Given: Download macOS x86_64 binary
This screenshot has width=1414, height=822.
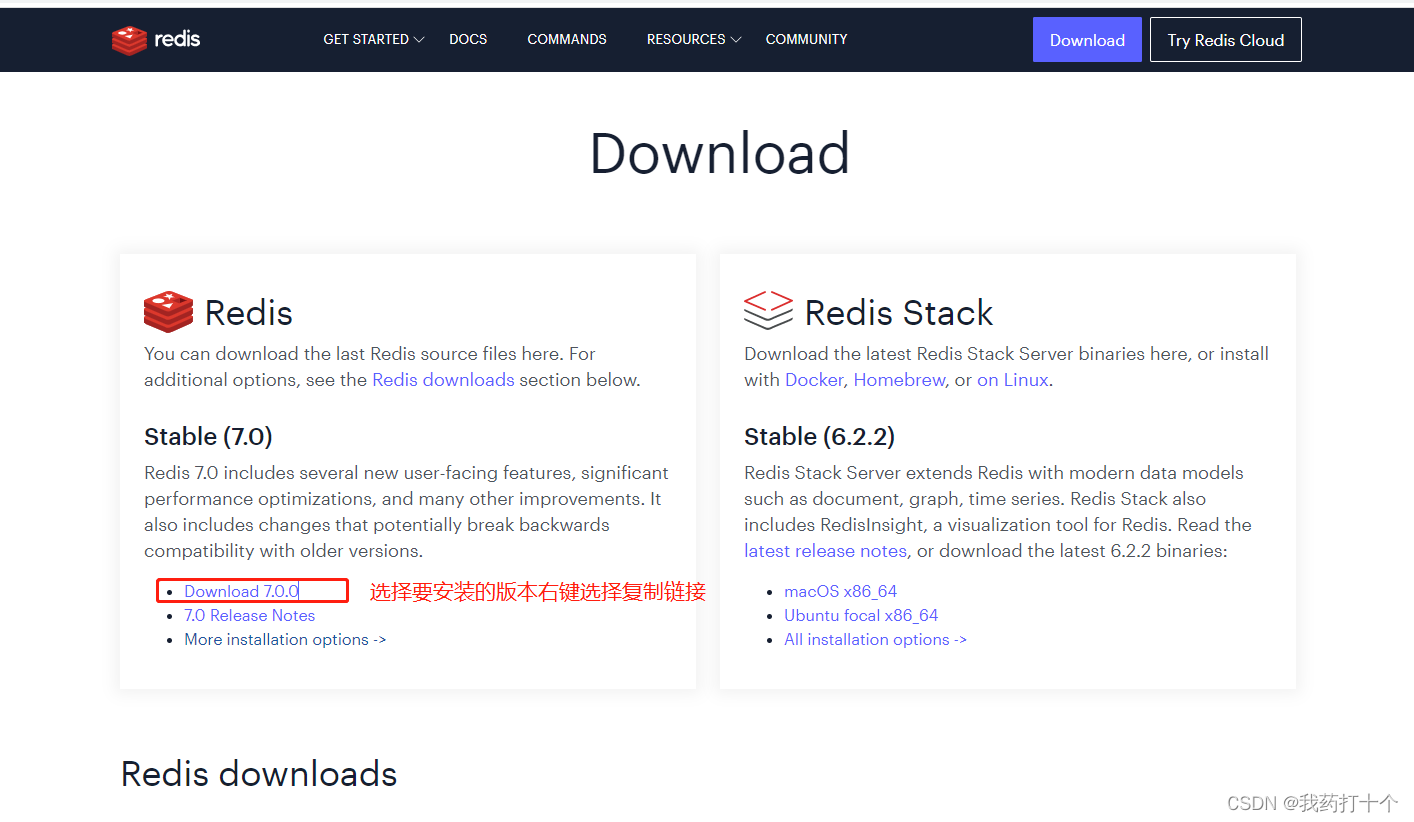Looking at the screenshot, I should pos(840,592).
